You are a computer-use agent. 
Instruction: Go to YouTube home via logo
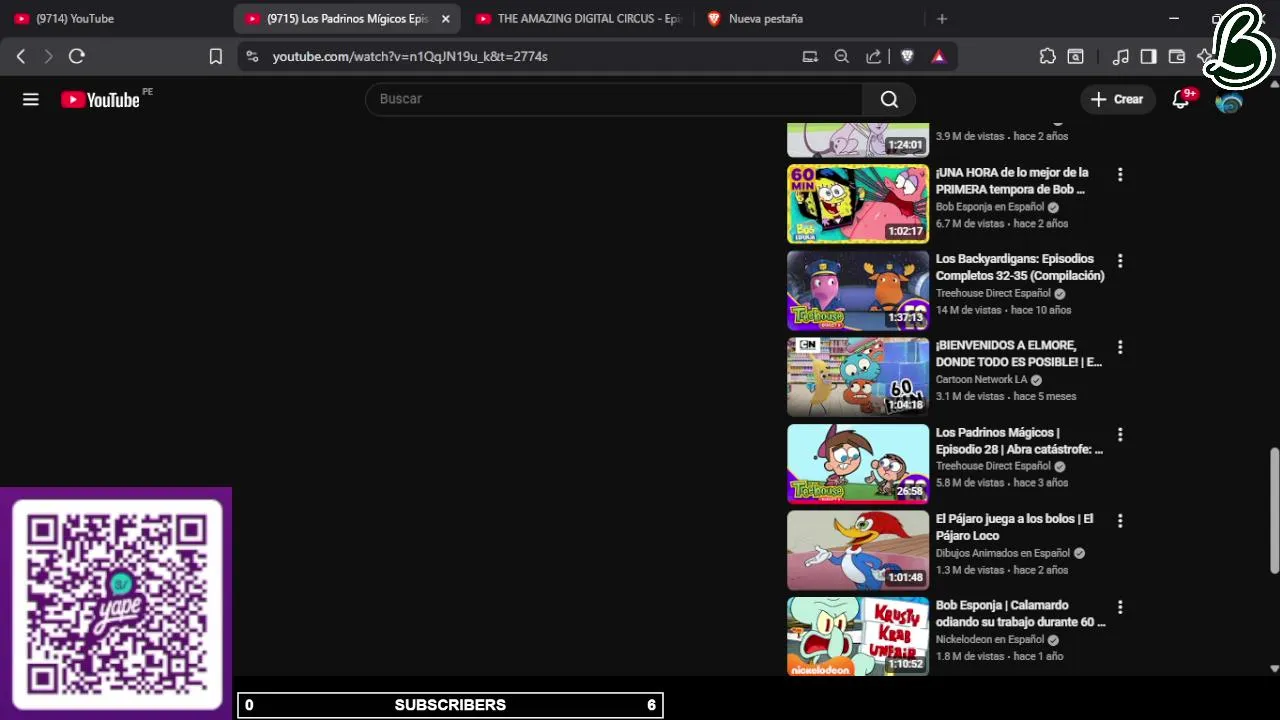point(100,99)
